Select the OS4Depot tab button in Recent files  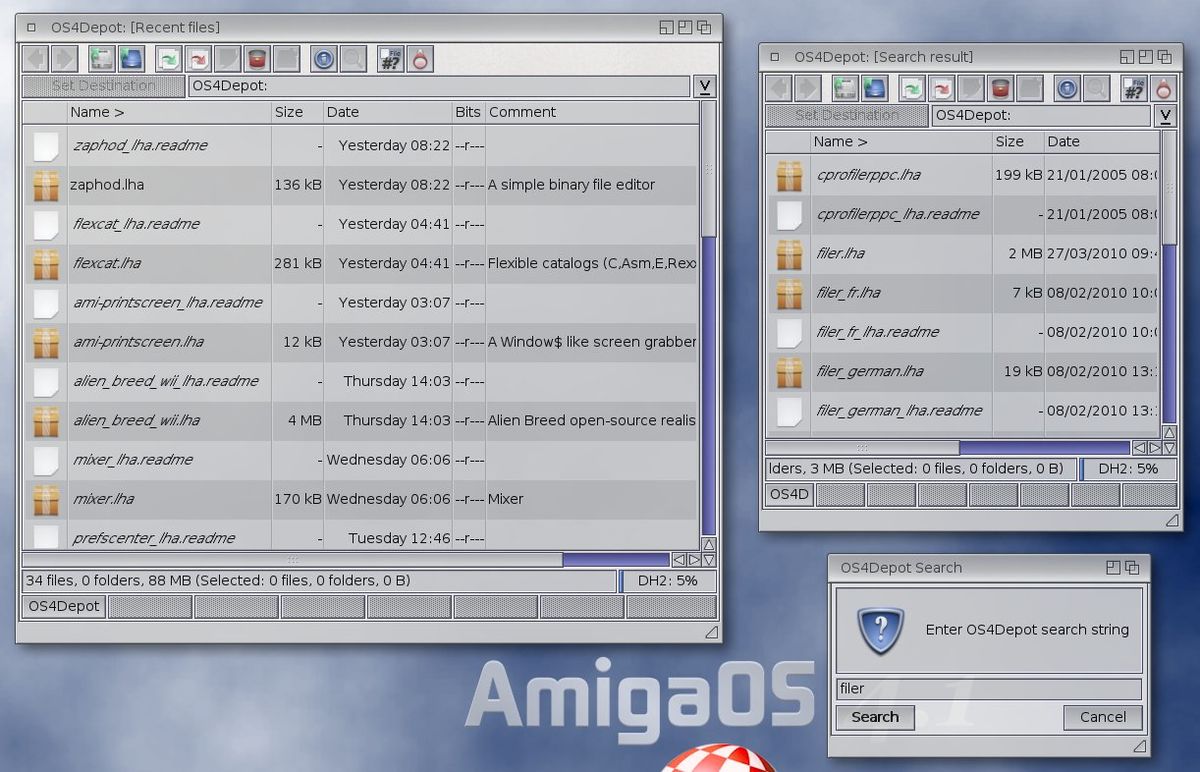pyautogui.click(x=64, y=606)
